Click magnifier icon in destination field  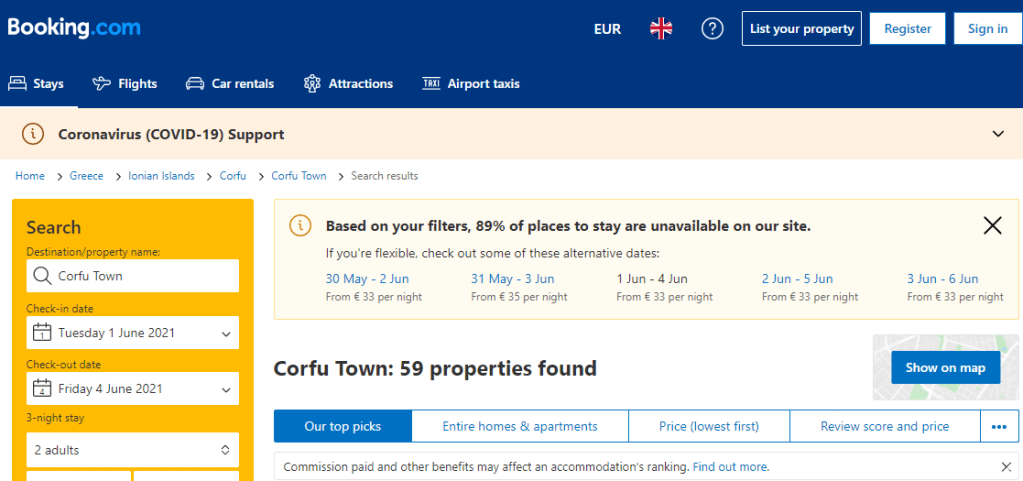click(42, 276)
